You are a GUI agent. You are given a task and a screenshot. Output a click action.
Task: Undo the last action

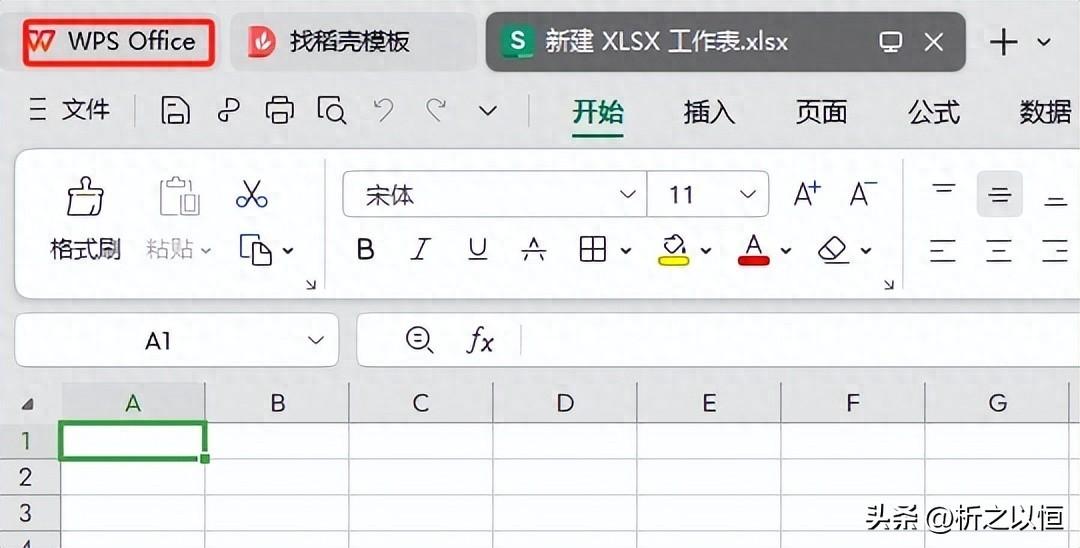pos(384,110)
